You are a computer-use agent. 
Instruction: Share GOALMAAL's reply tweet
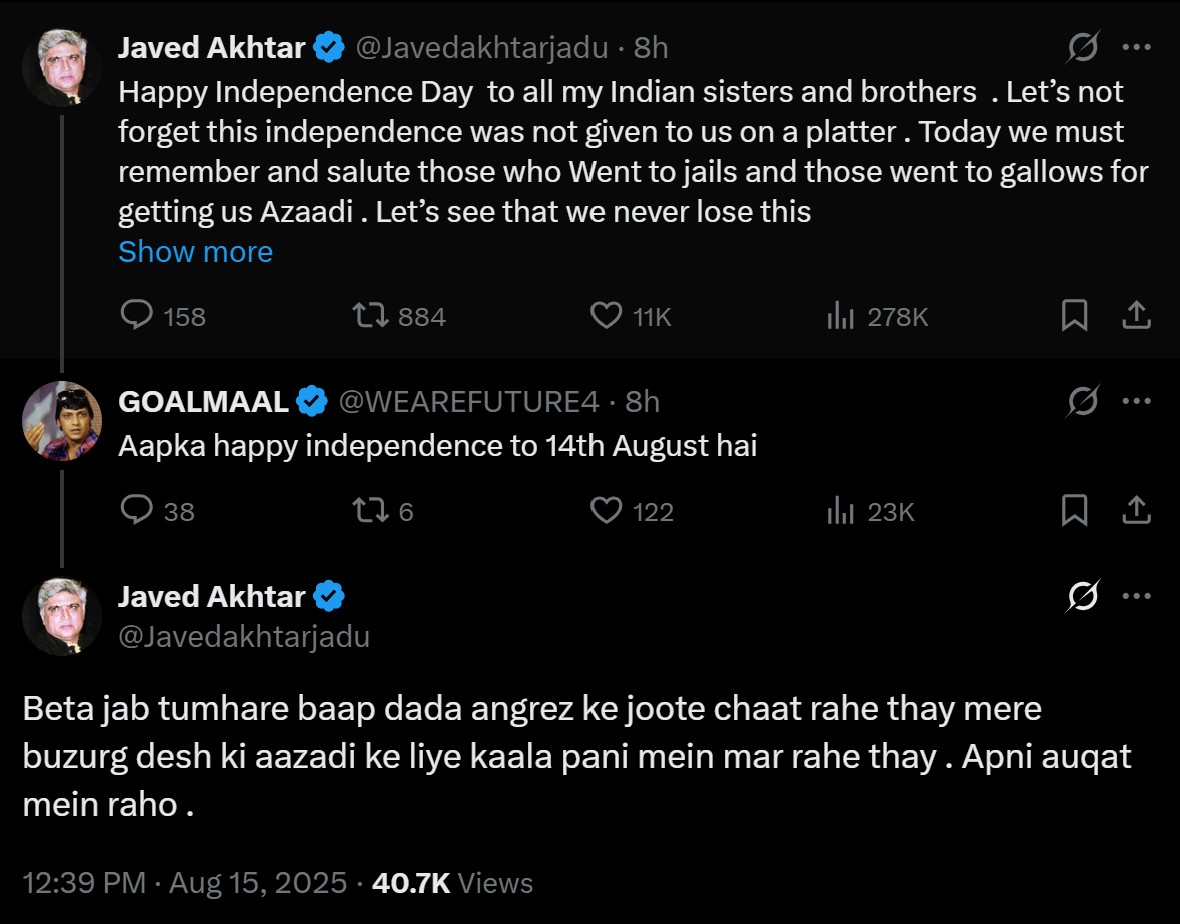pyautogui.click(x=1135, y=511)
